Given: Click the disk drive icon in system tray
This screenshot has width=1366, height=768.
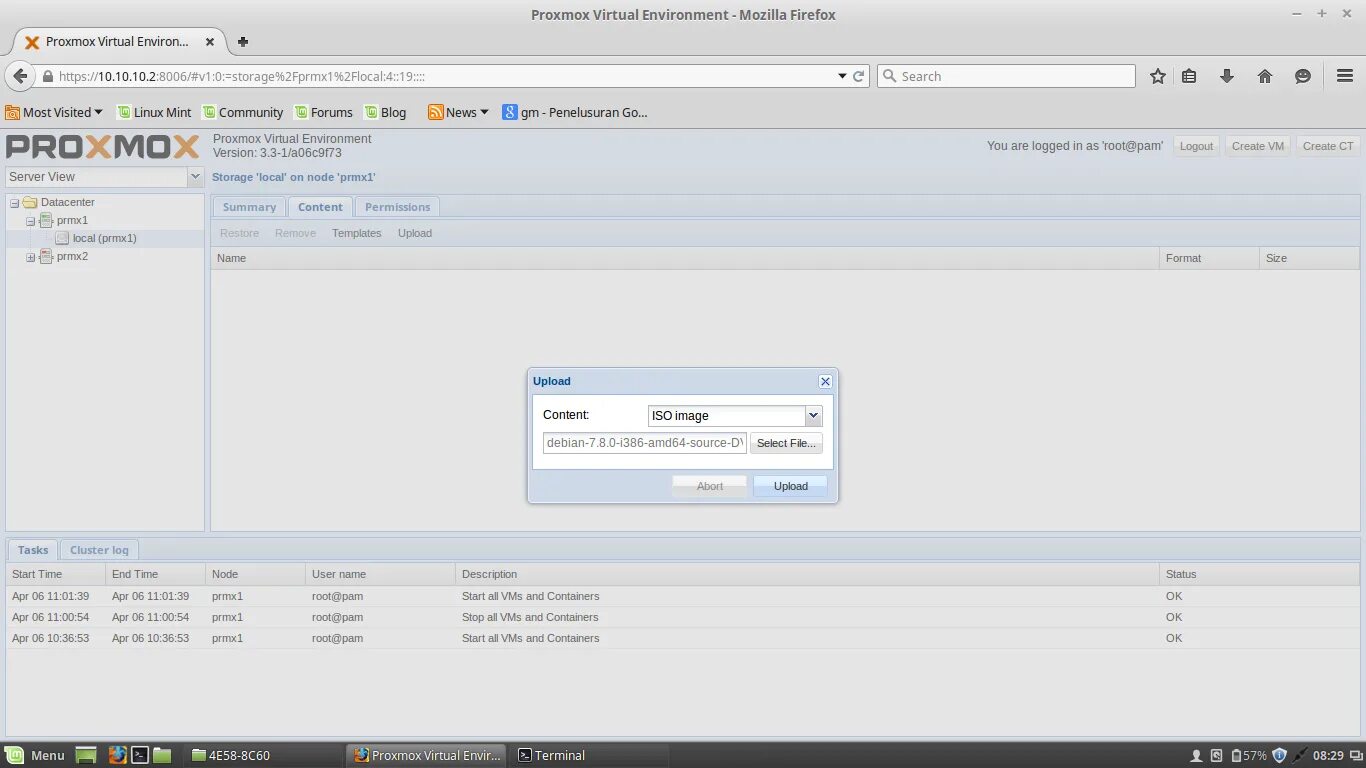Looking at the screenshot, I should [1217, 756].
